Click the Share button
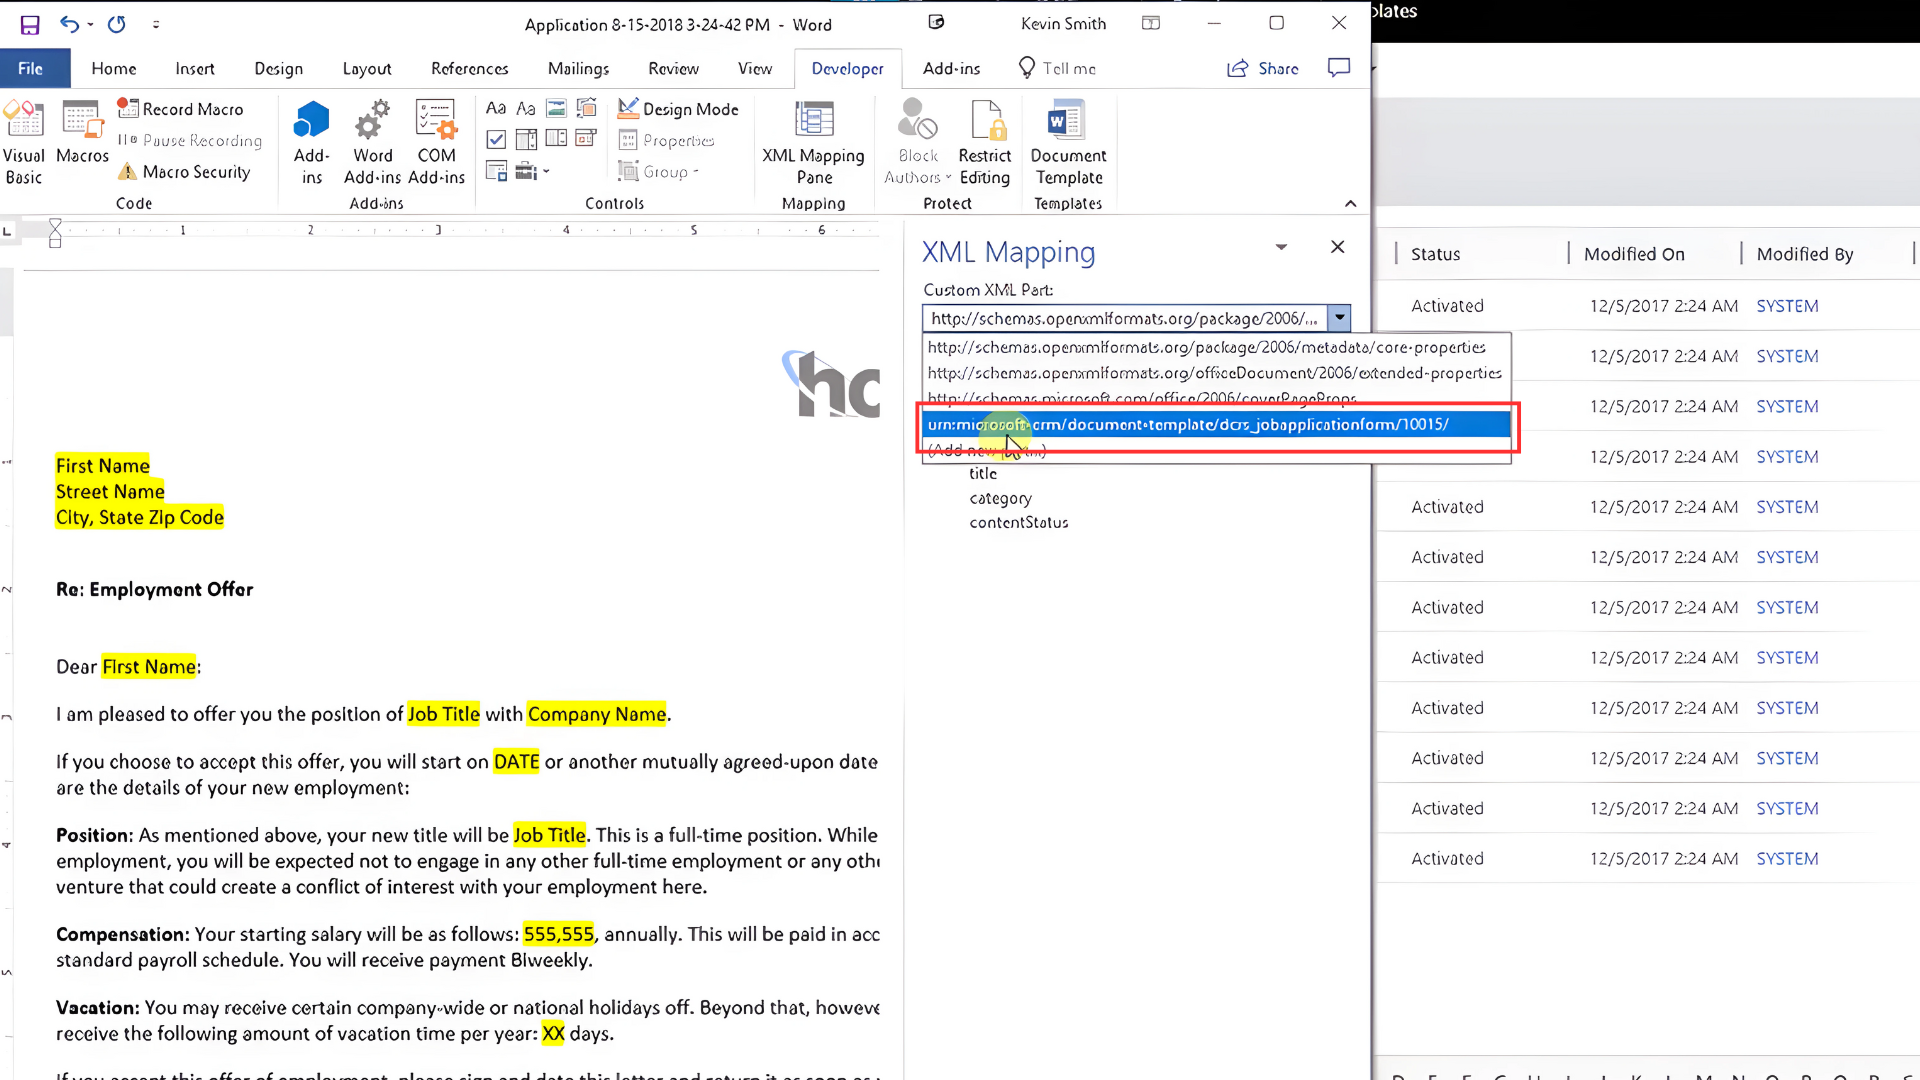The image size is (1920, 1080). 1263,68
